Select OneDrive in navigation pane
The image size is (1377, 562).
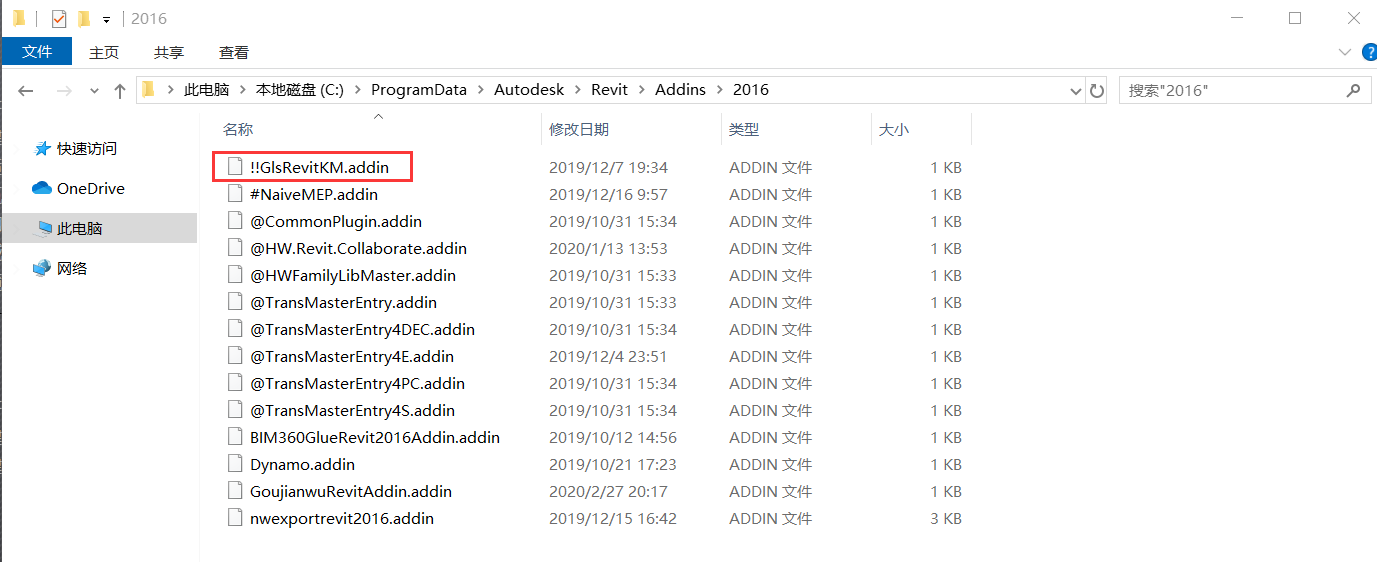tap(91, 188)
